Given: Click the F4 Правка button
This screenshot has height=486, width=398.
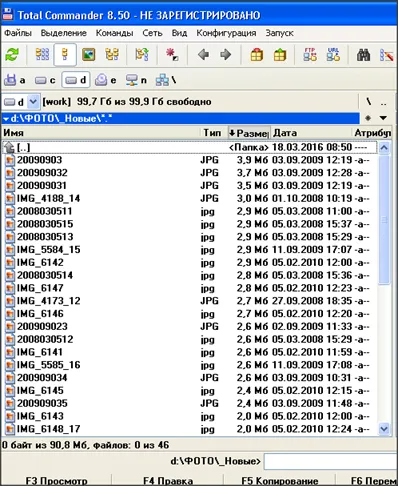Looking at the screenshot, I should (x=168, y=481).
